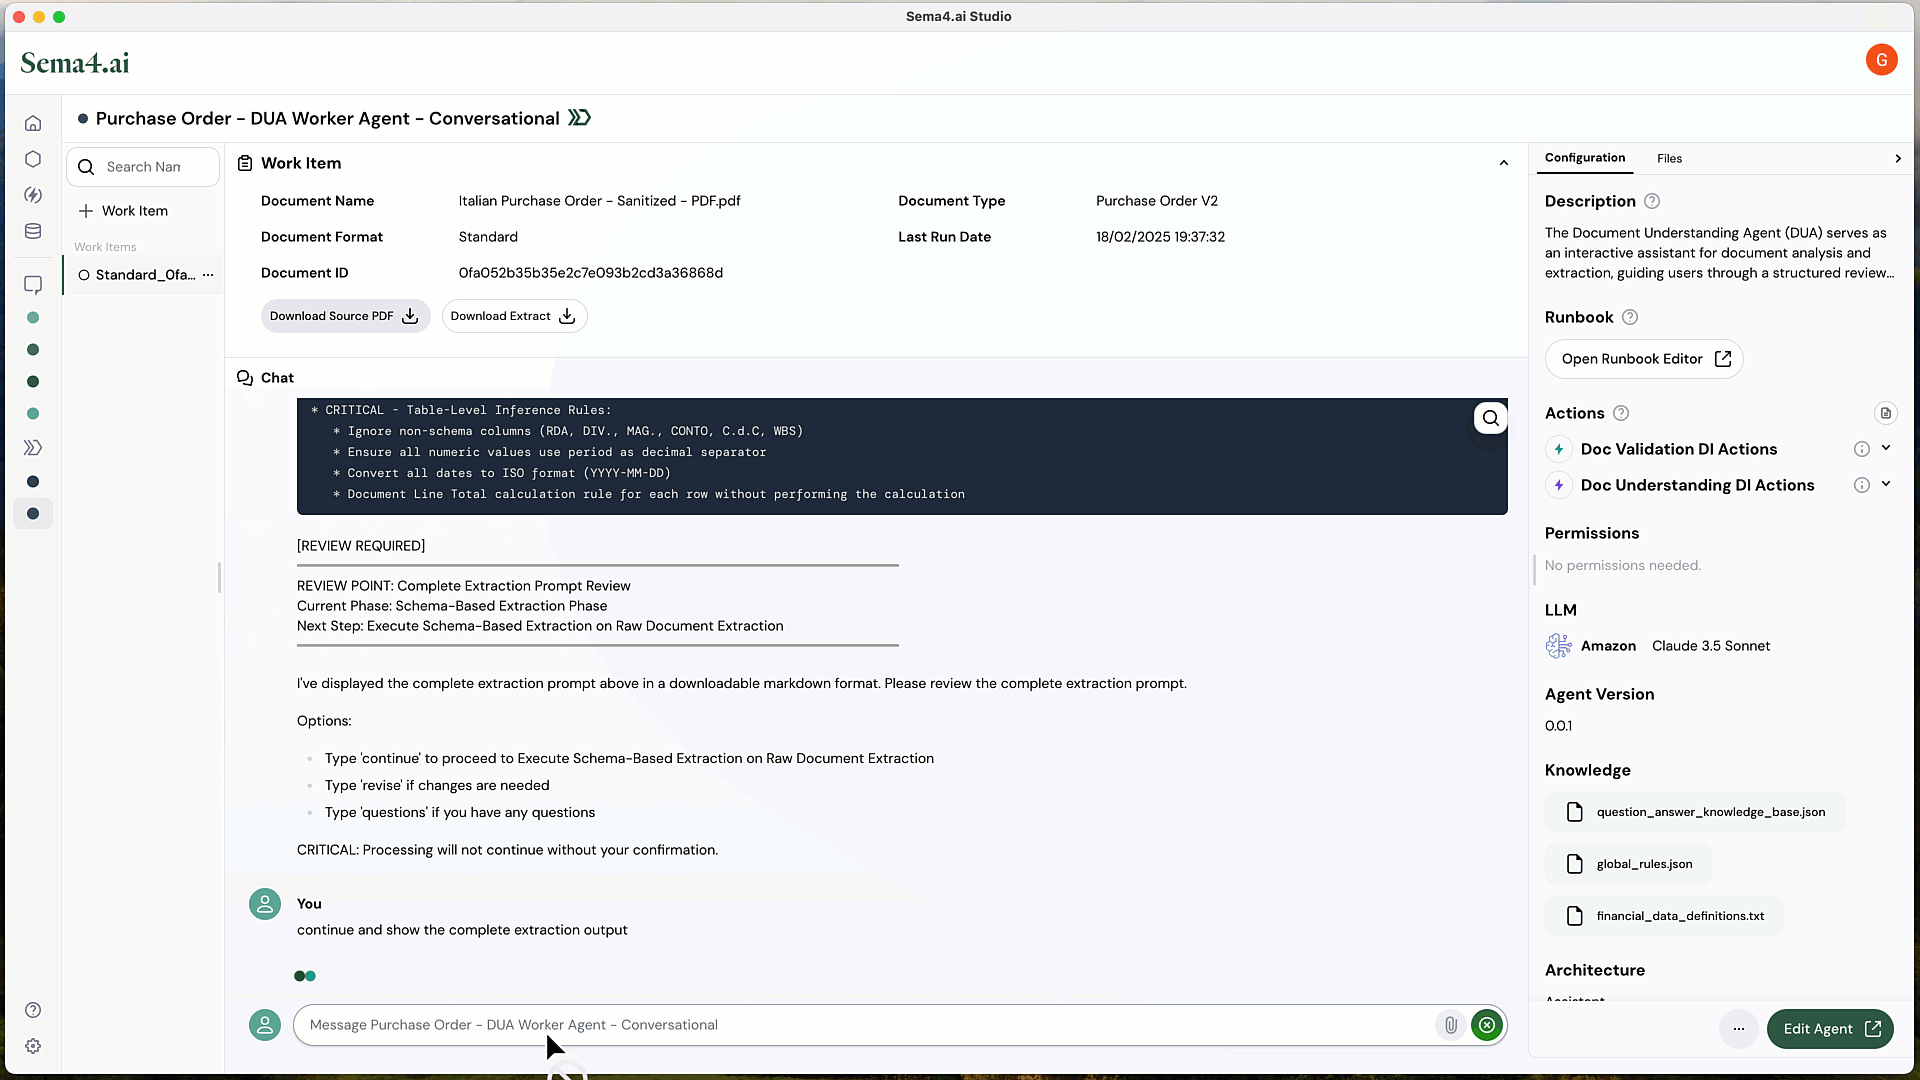
Task: Open the chat bubble icon in sidebar
Action: point(33,285)
